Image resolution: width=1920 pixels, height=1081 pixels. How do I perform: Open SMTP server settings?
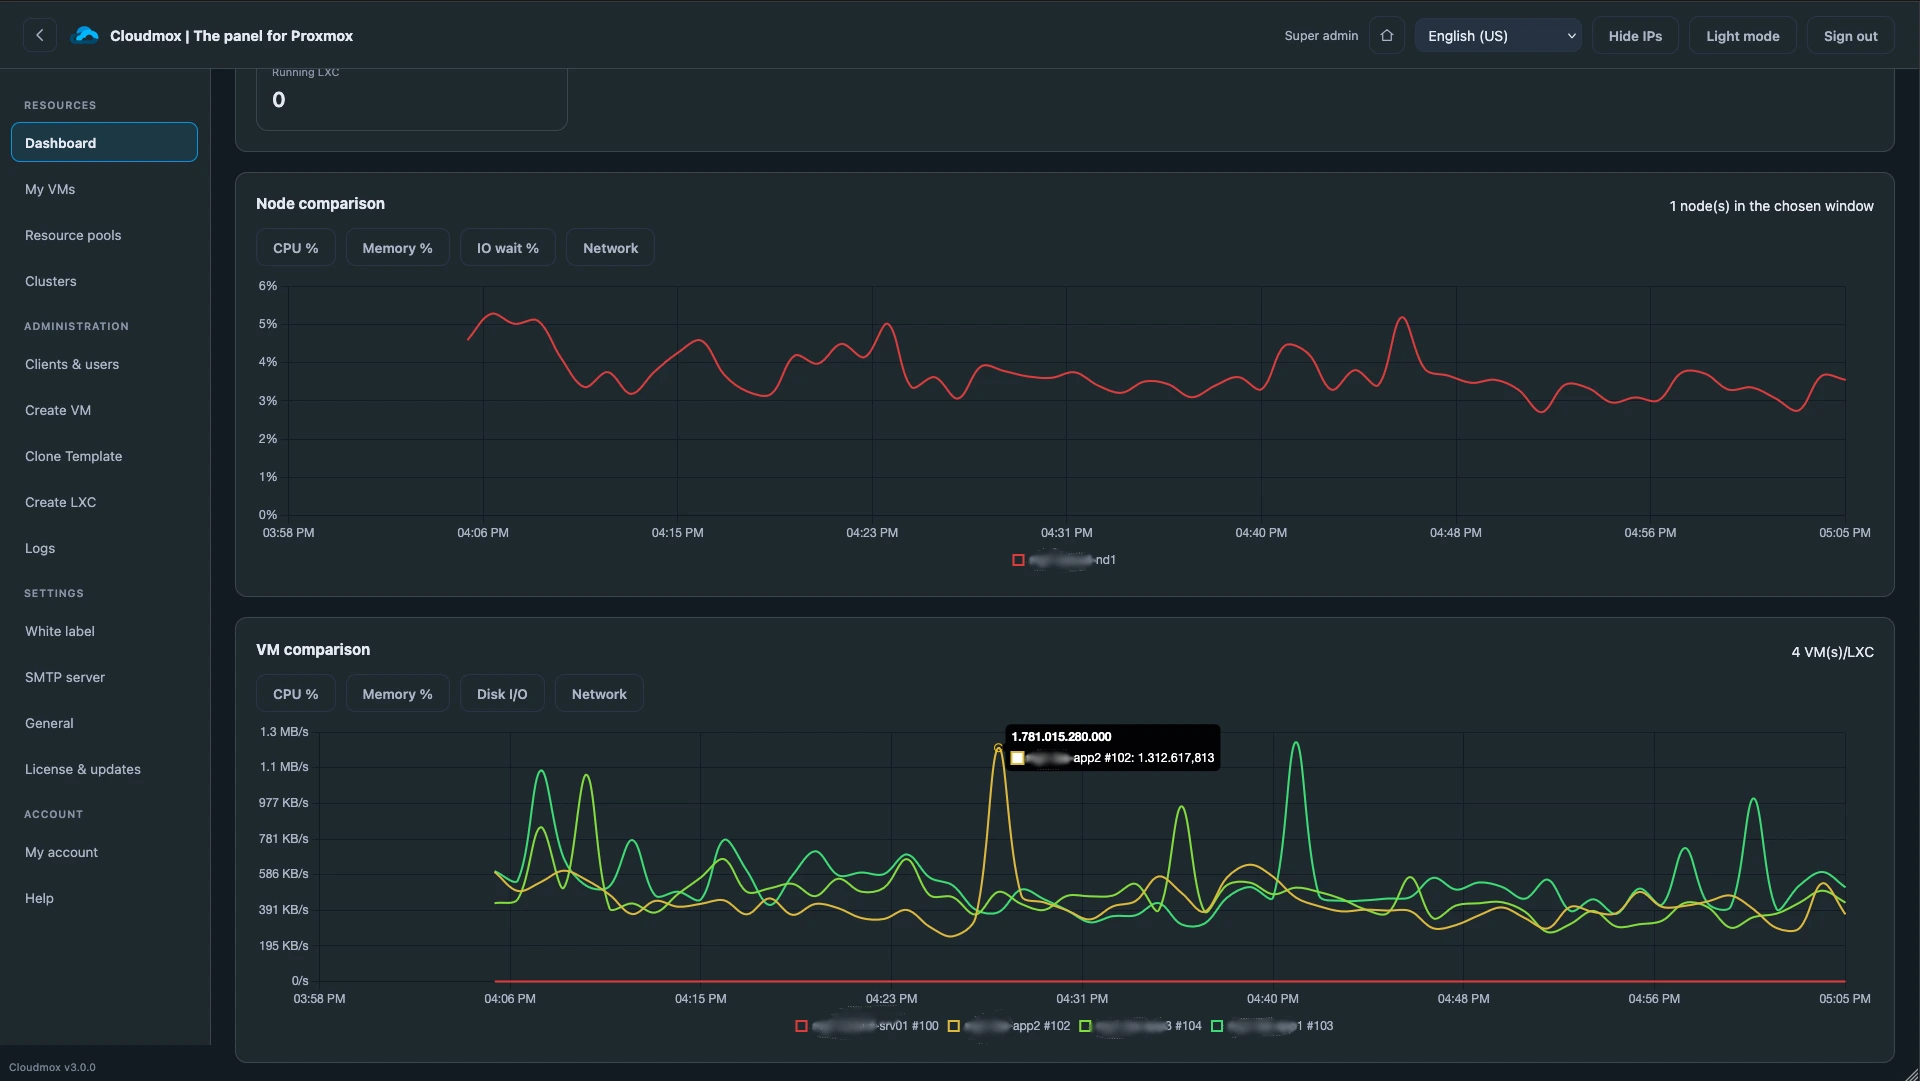coord(104,677)
